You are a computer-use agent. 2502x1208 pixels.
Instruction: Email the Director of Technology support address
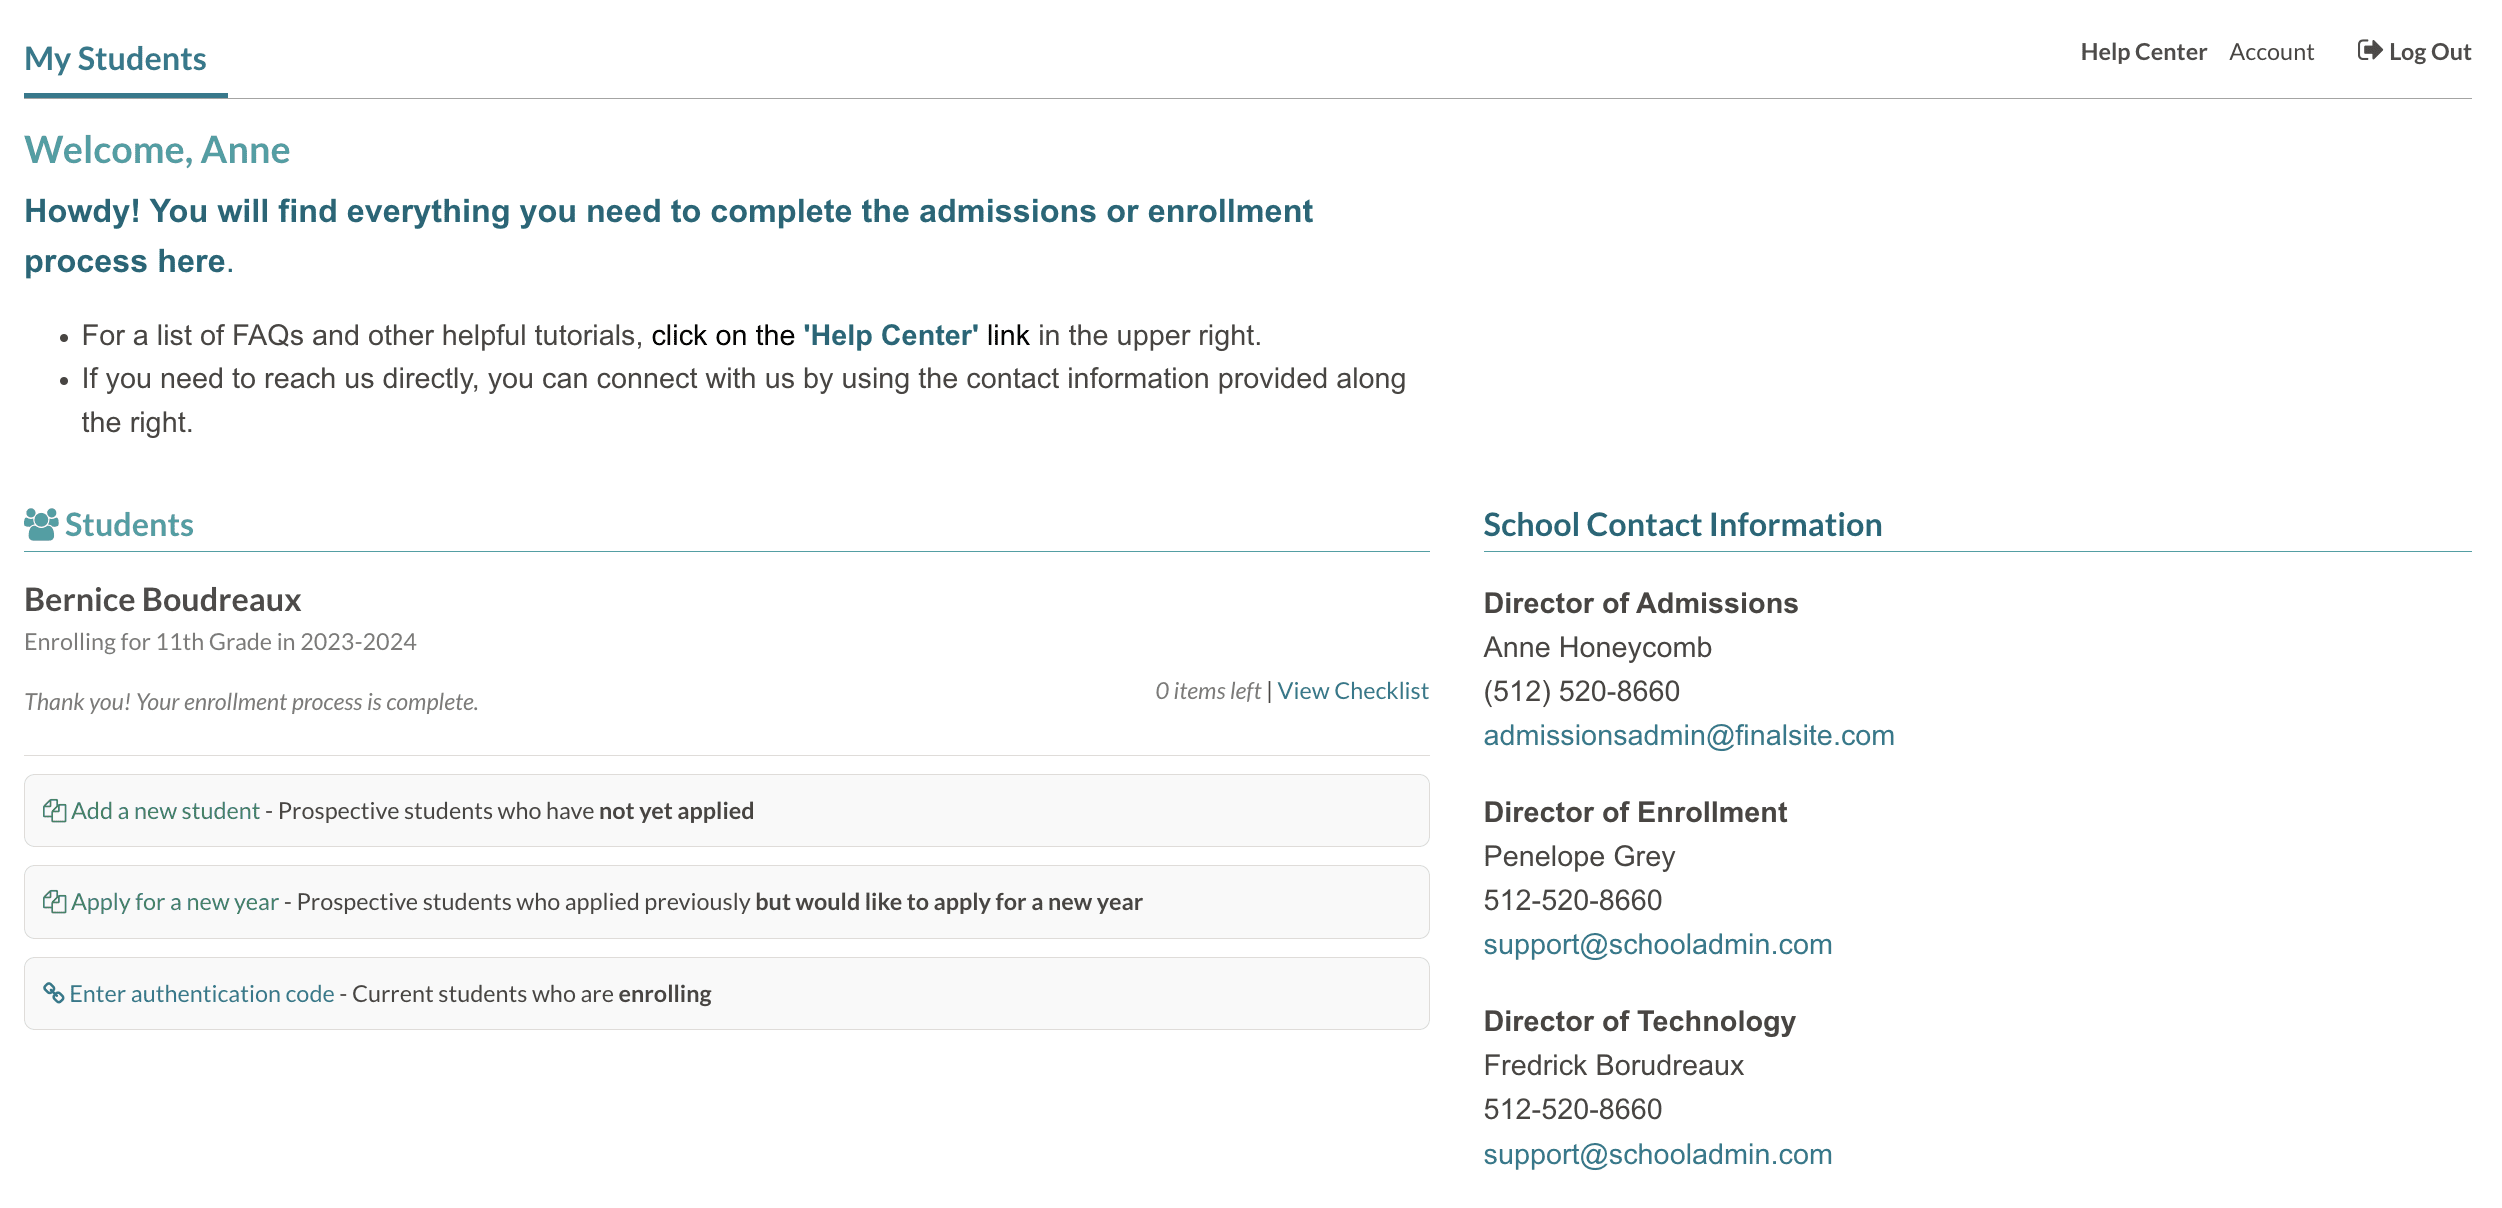click(1657, 1155)
